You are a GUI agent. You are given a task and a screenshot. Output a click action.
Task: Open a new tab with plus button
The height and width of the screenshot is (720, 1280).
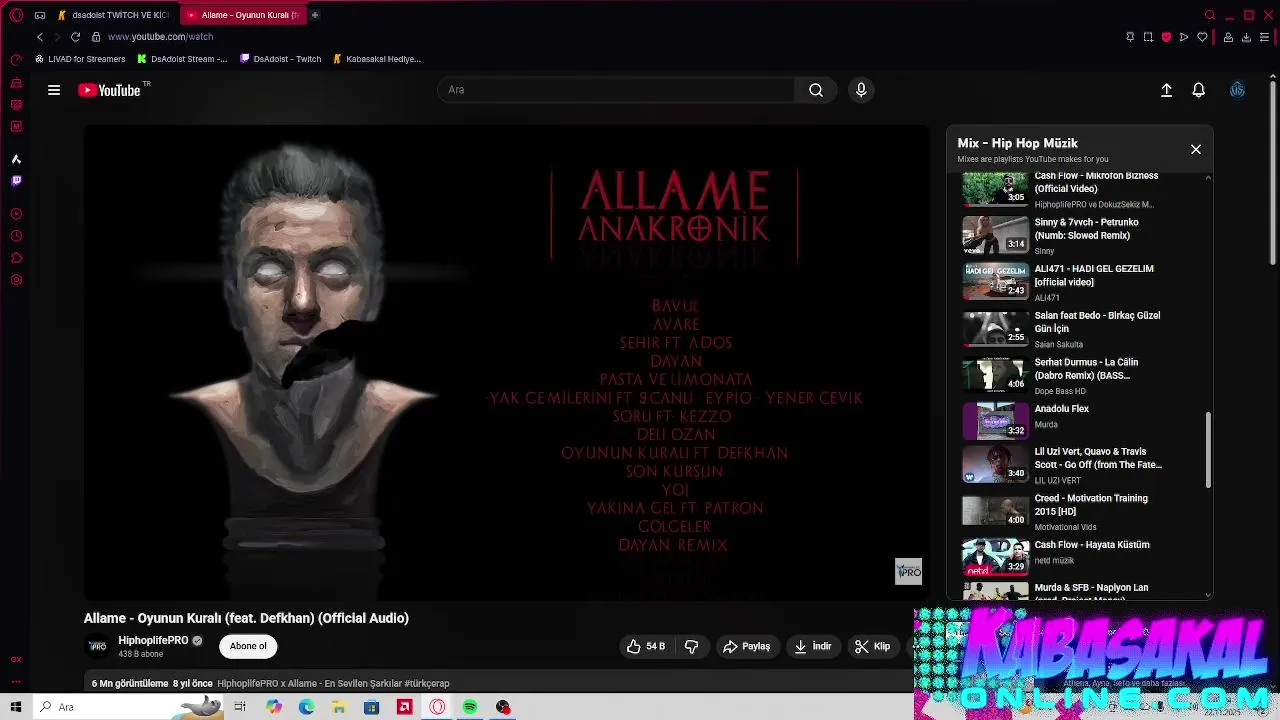coord(314,15)
